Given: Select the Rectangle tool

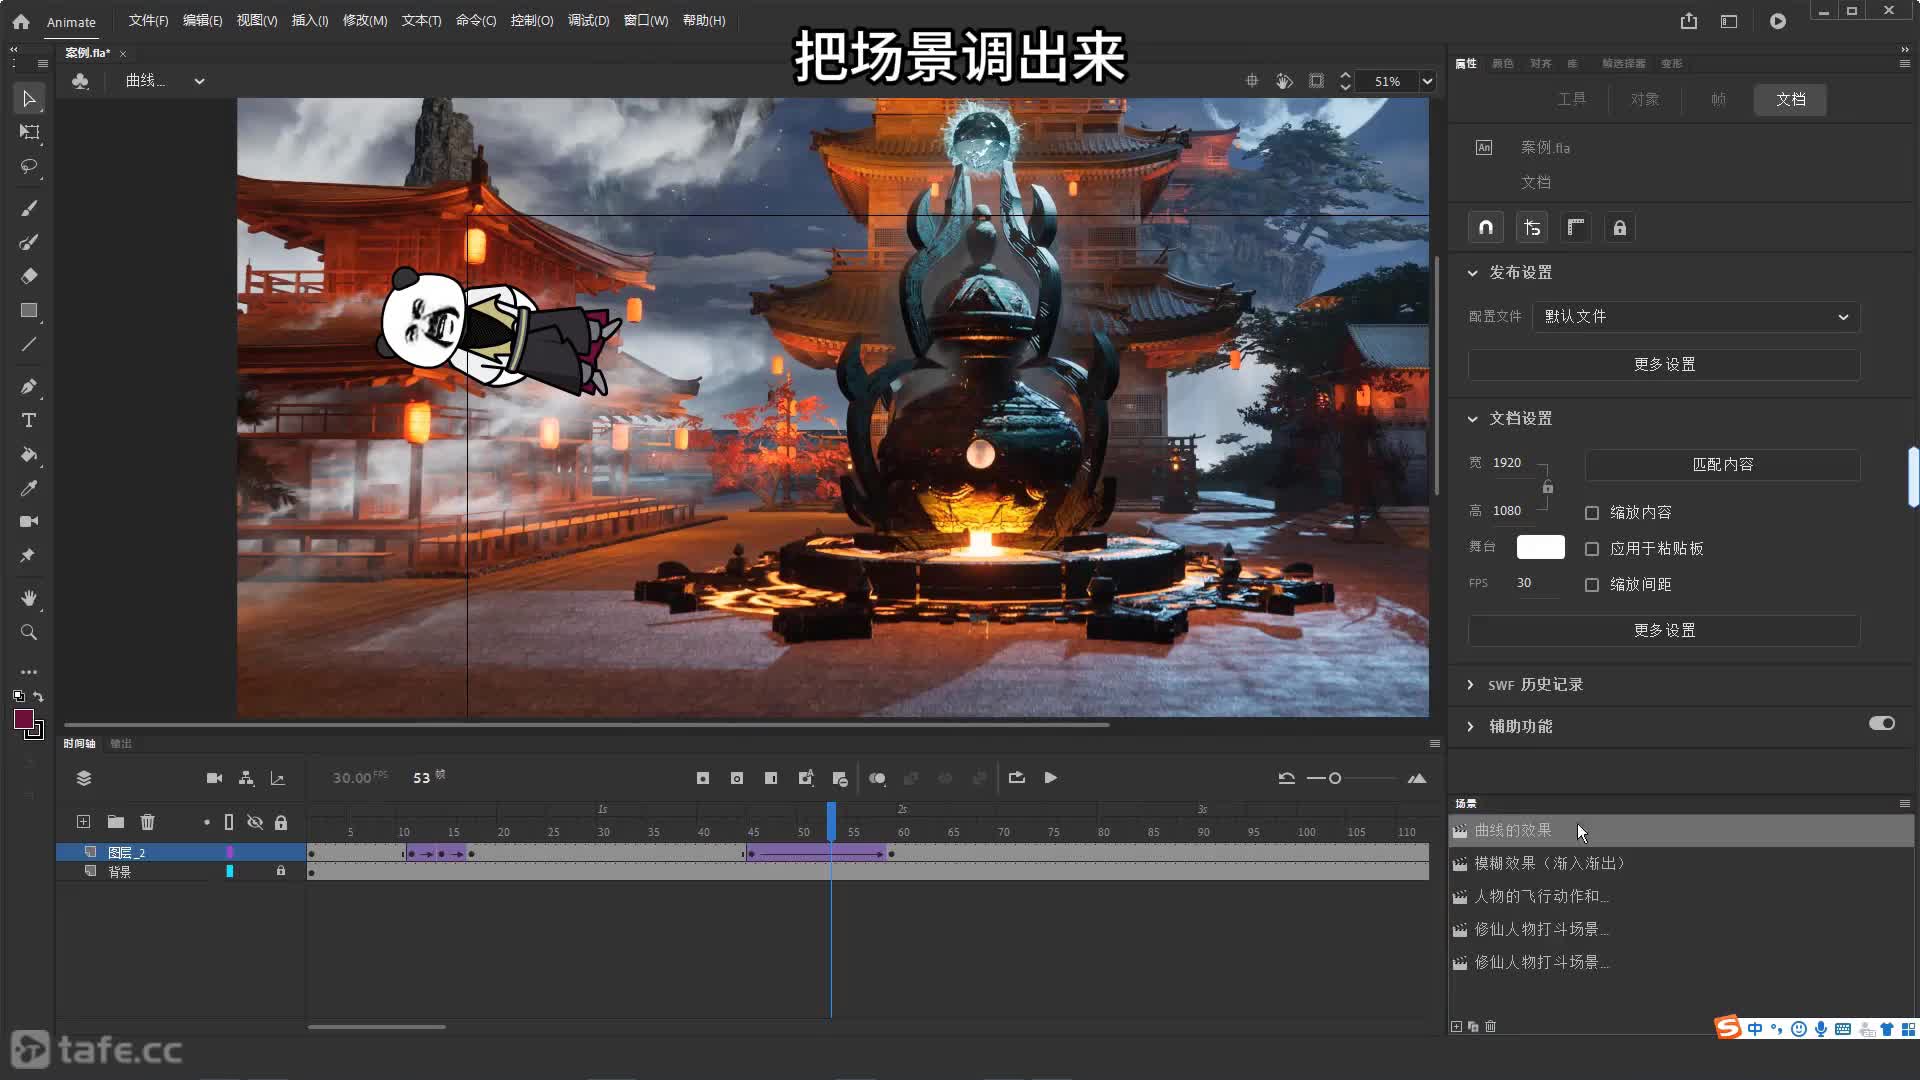Looking at the screenshot, I should point(28,310).
